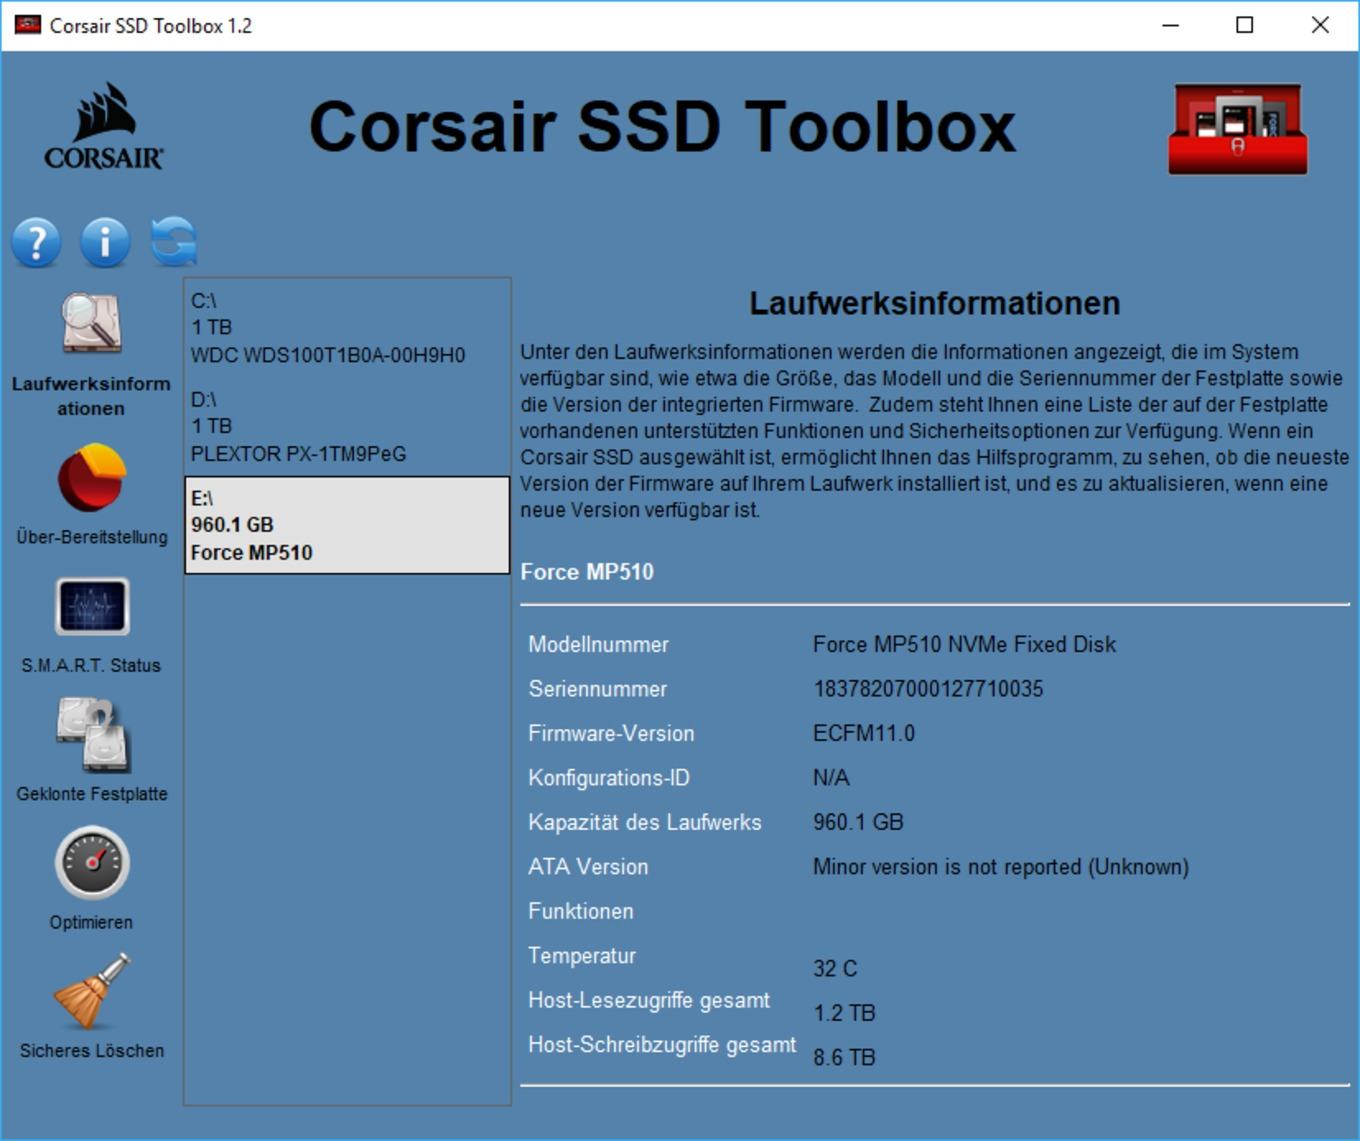Select the C:\ WDC drive entry

click(347, 328)
